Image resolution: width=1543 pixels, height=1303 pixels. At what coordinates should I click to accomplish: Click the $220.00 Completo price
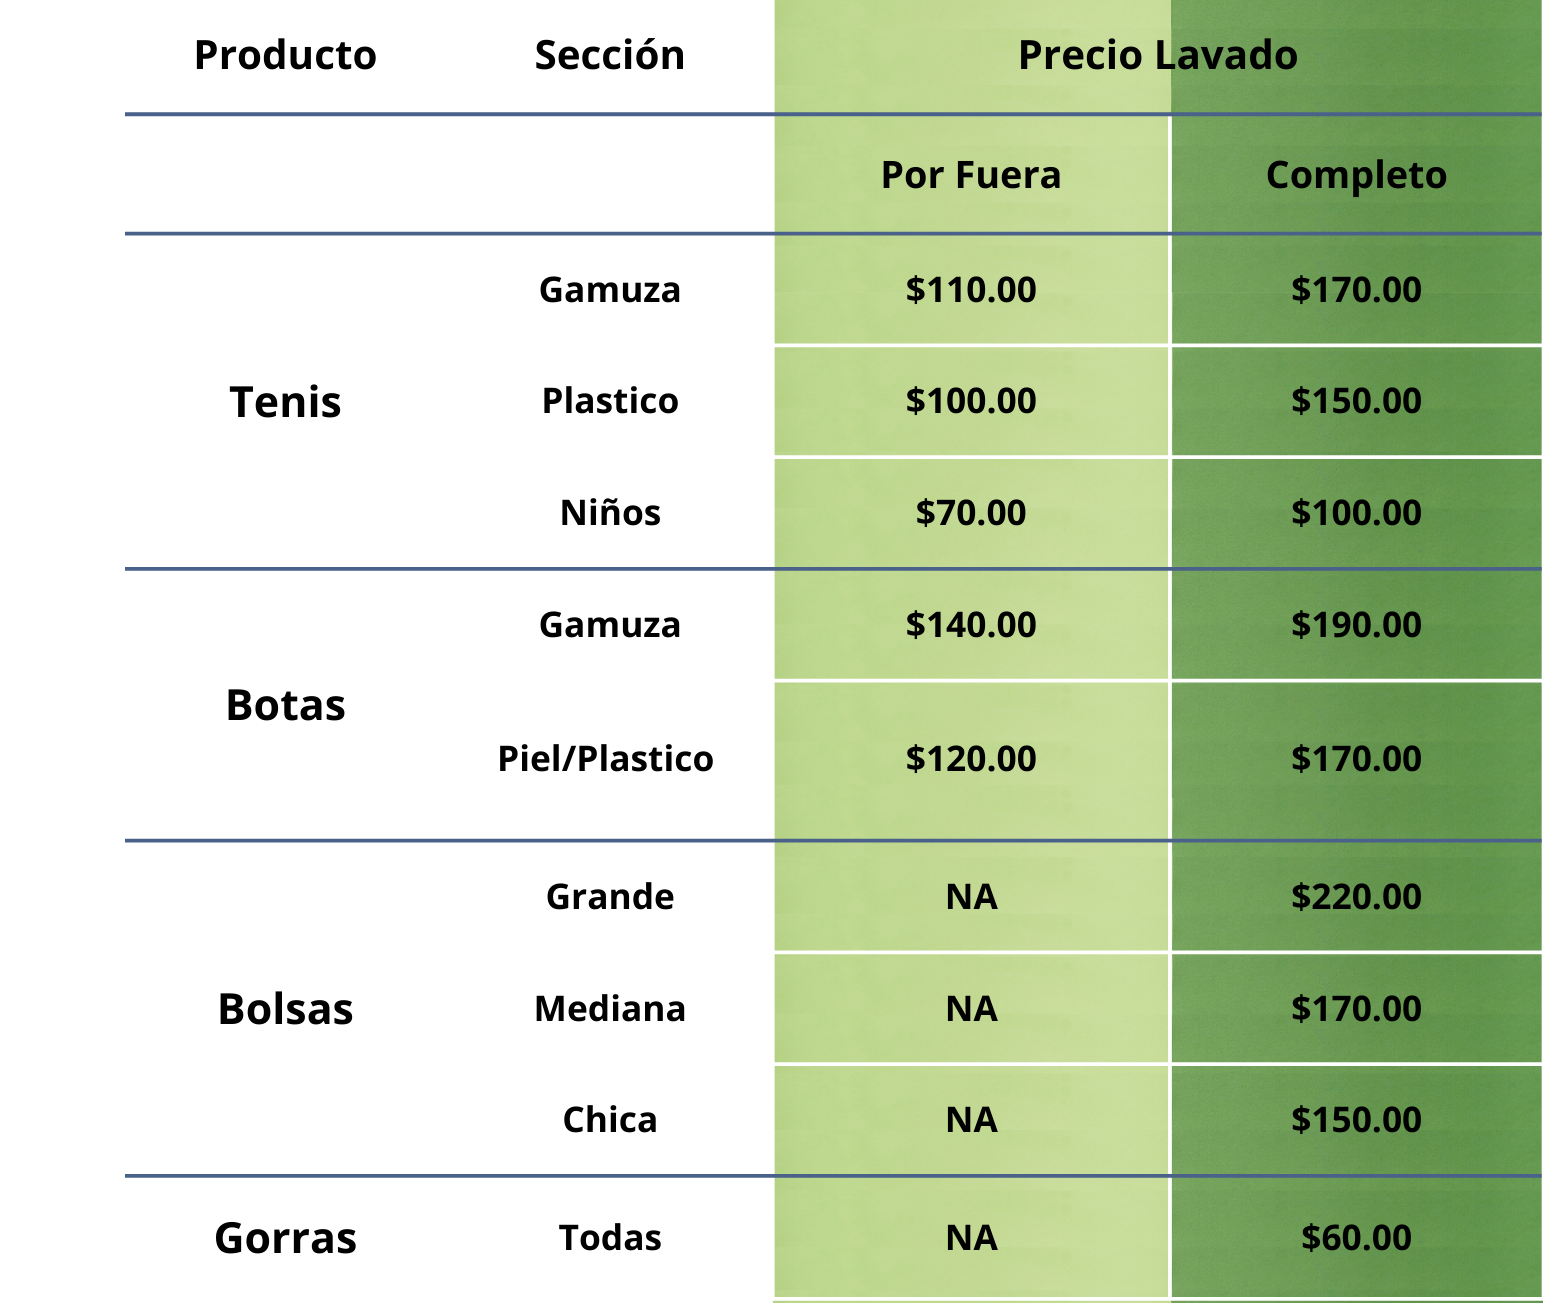[x=1355, y=897]
